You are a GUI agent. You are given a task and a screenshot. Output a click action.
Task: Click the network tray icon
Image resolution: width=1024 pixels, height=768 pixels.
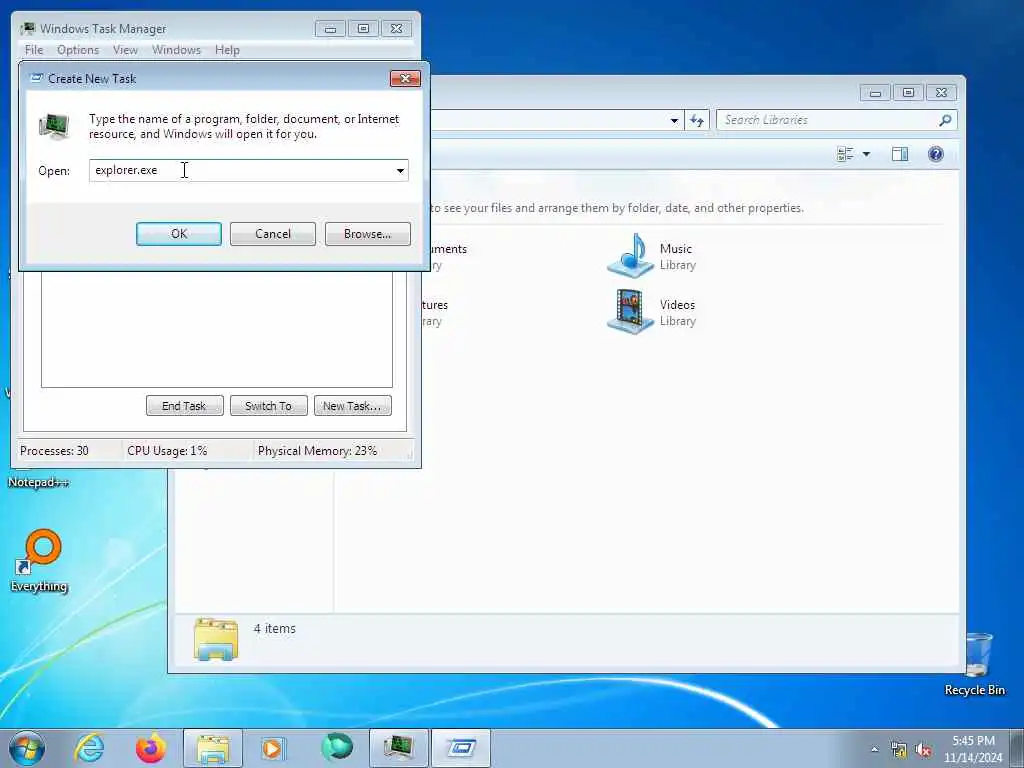[899, 750]
